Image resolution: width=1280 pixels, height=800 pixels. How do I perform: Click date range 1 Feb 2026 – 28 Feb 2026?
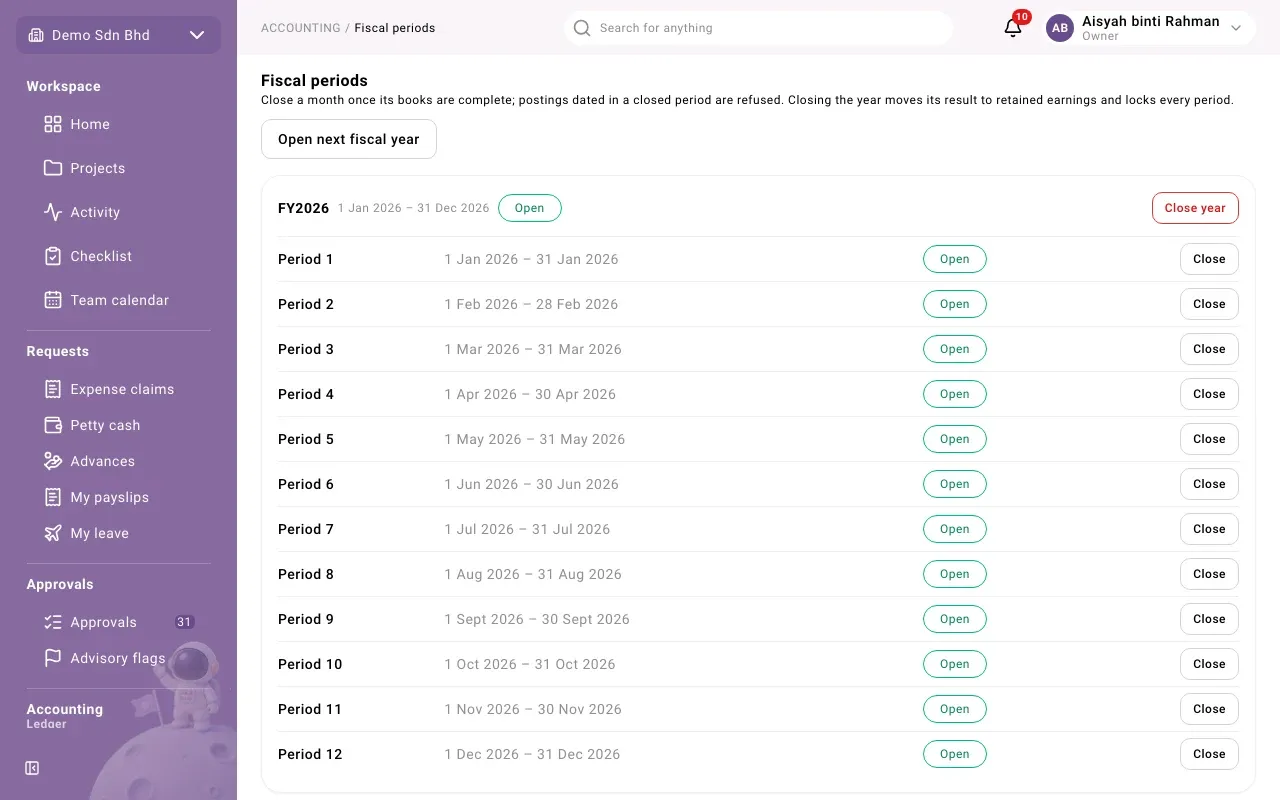point(531,304)
